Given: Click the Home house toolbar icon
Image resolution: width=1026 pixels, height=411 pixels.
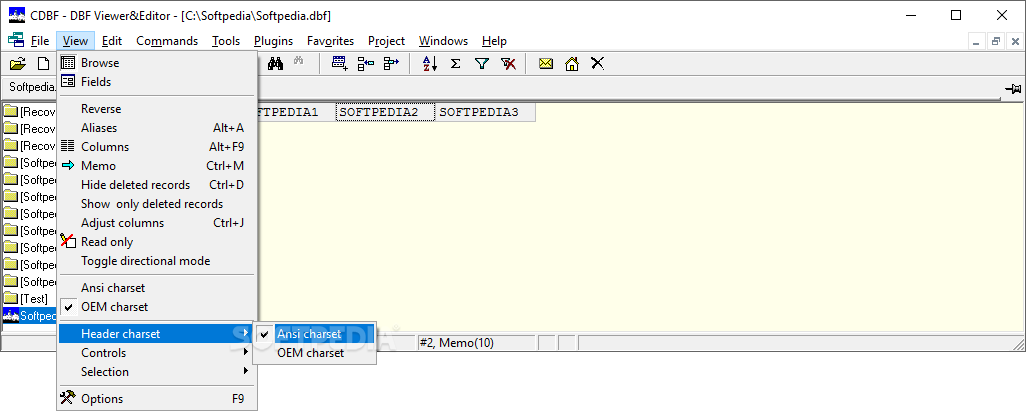Looking at the screenshot, I should (x=572, y=63).
